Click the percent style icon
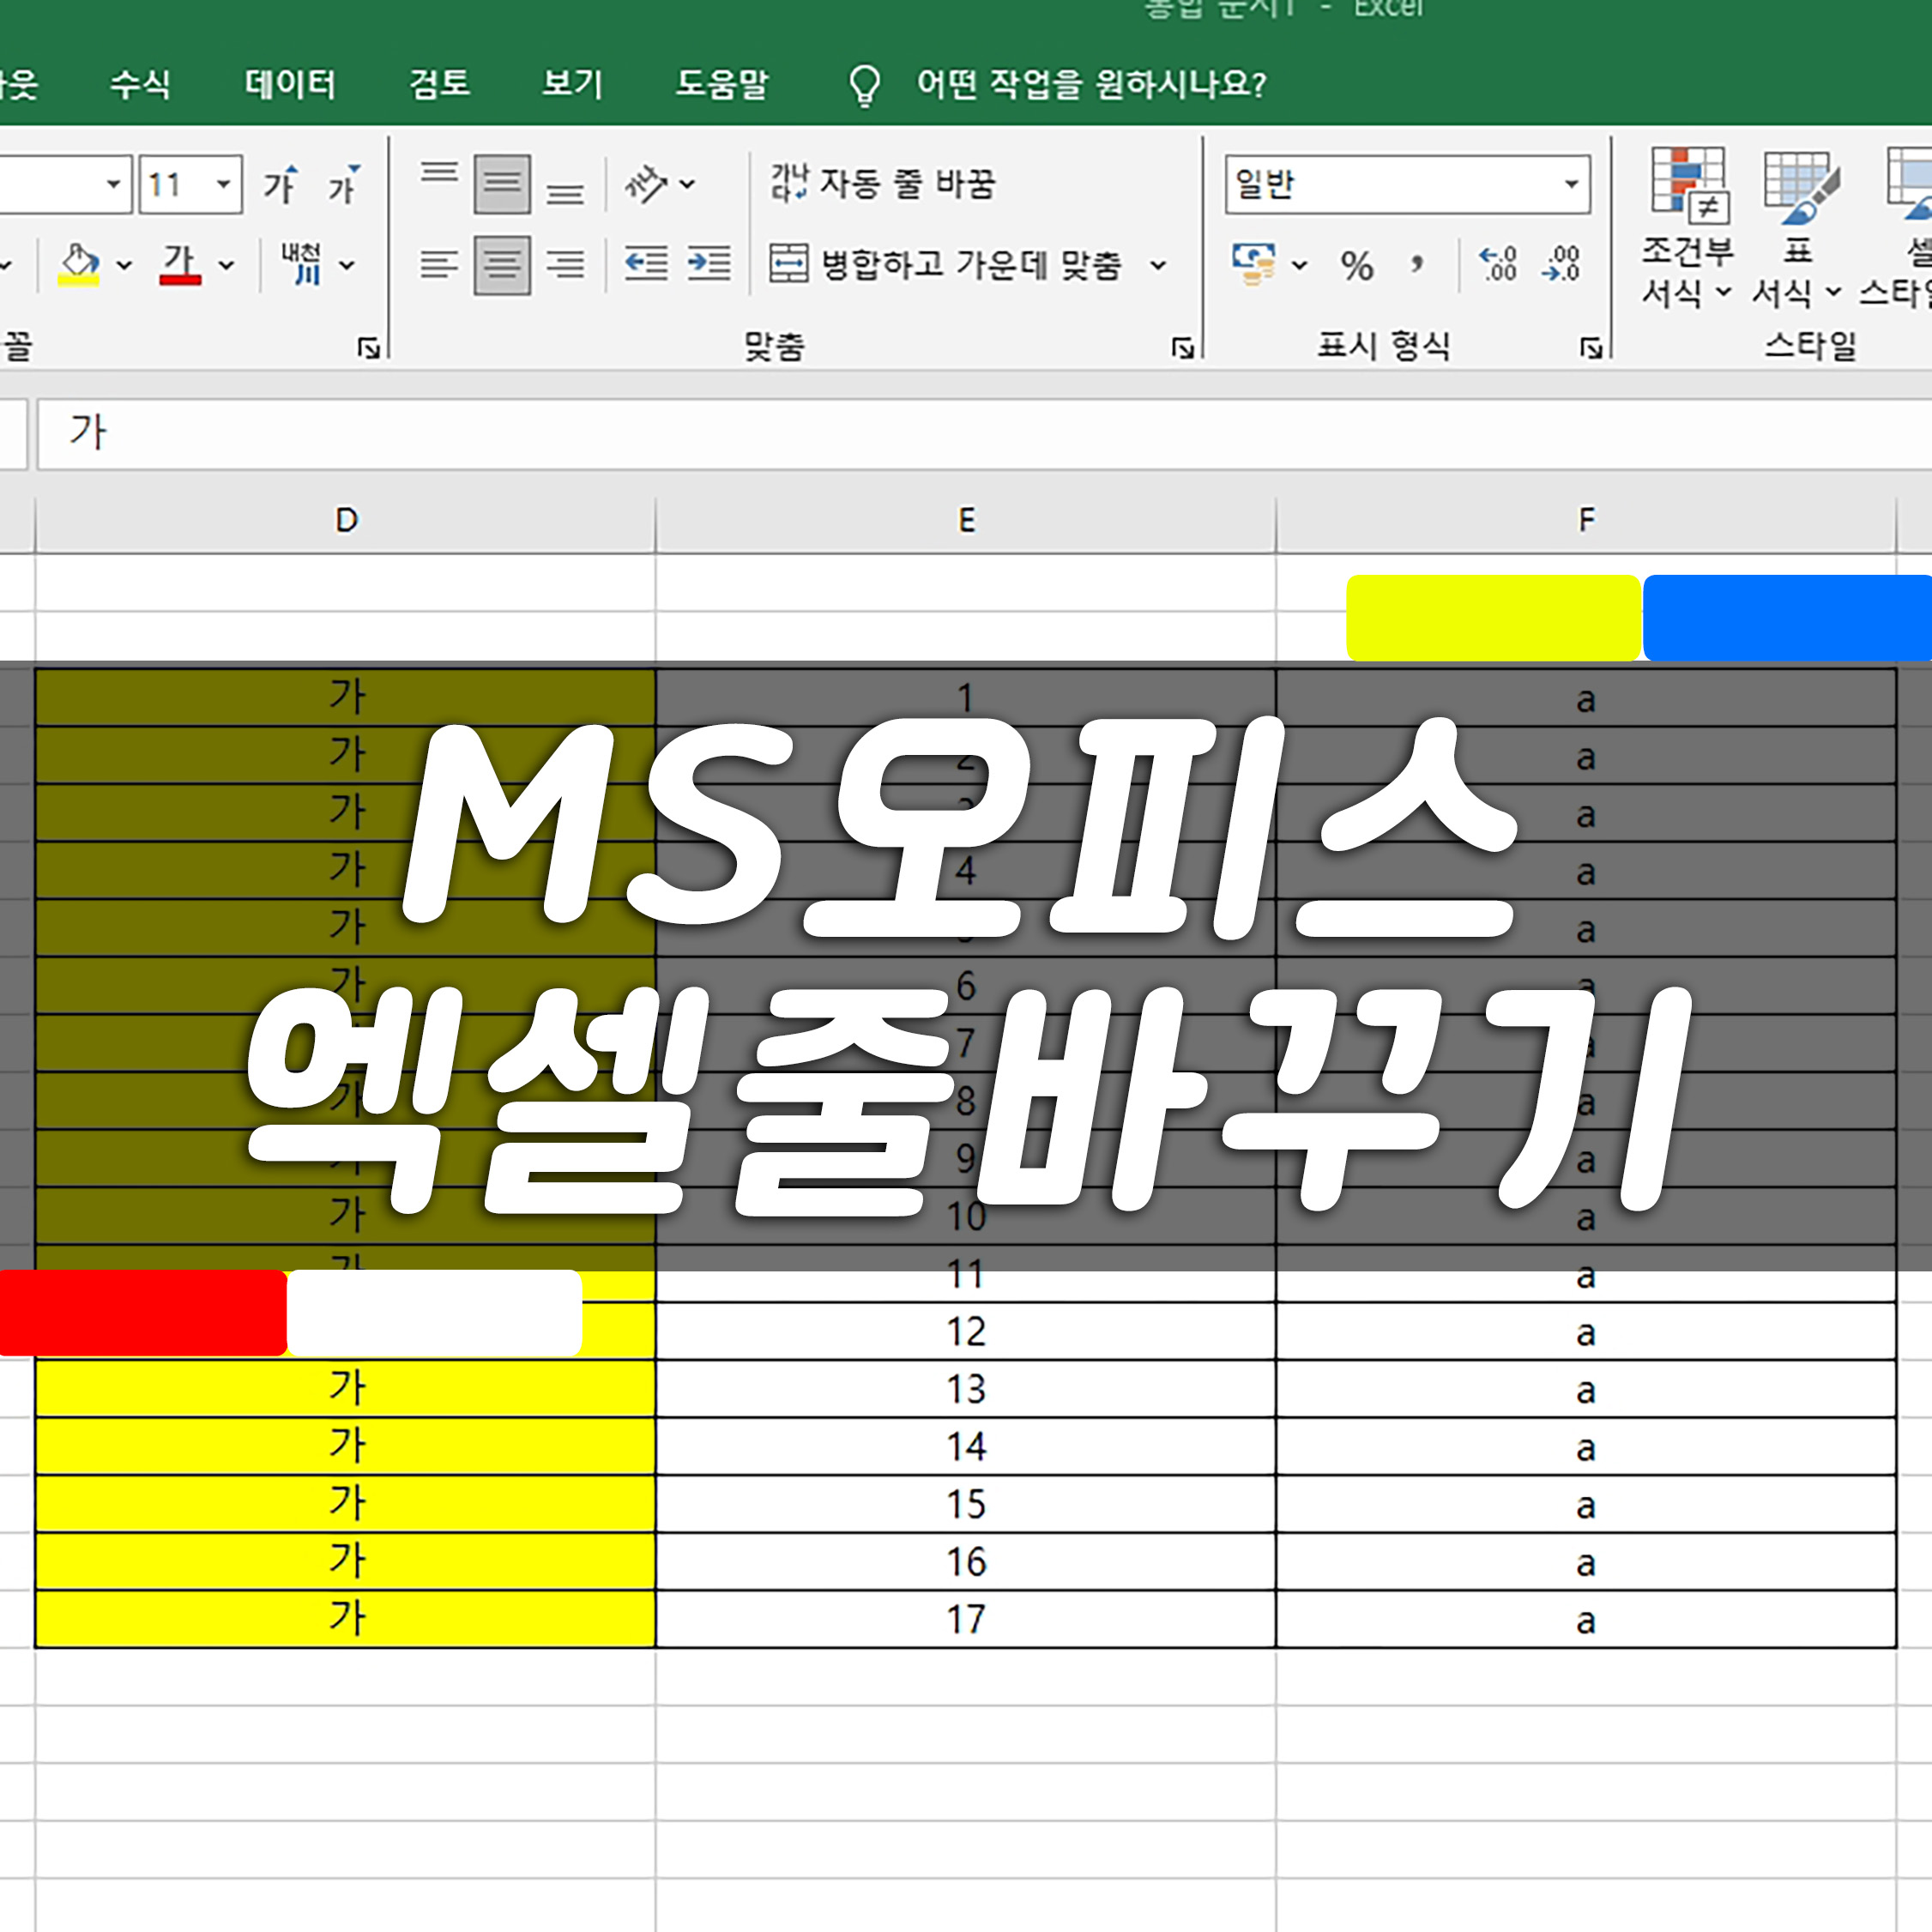 coord(1356,265)
